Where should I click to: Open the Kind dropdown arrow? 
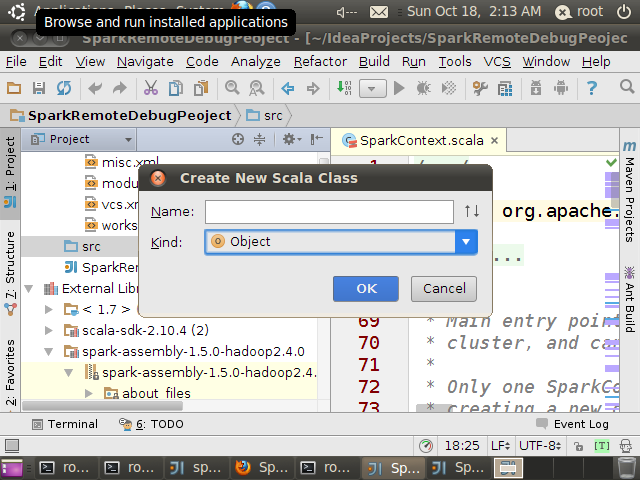pos(466,242)
